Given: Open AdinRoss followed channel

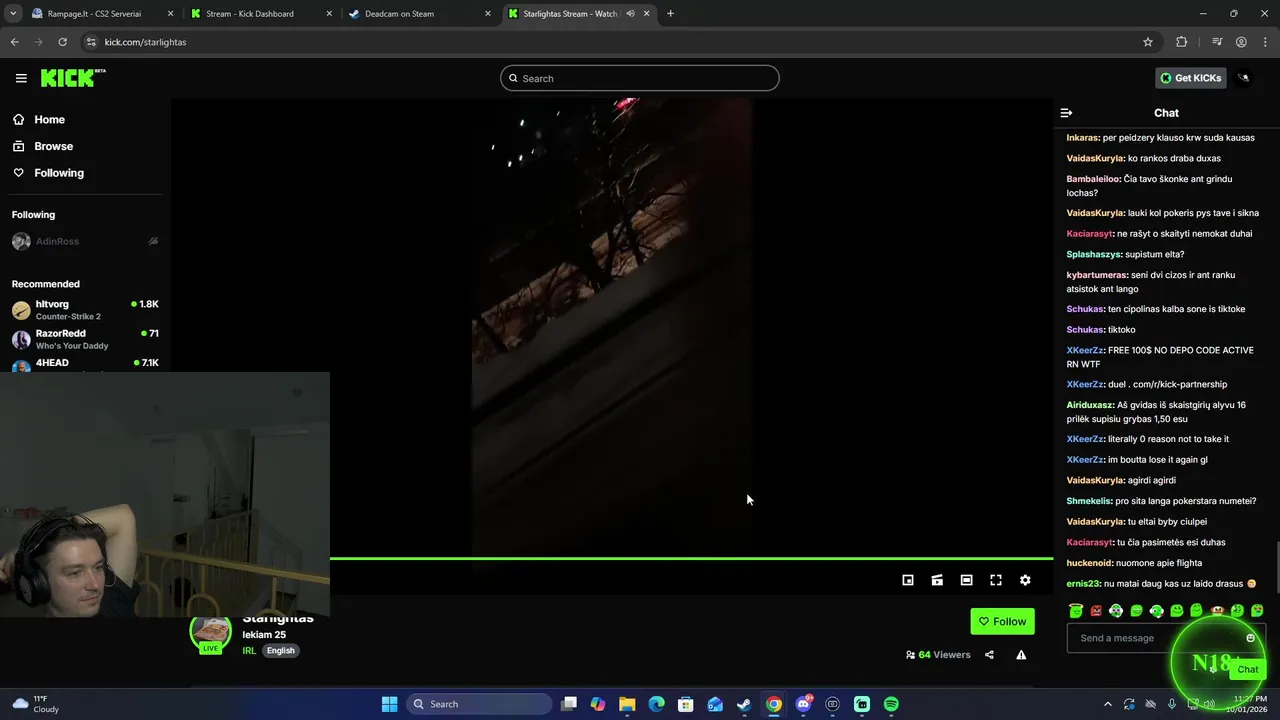Looking at the screenshot, I should pos(85,241).
